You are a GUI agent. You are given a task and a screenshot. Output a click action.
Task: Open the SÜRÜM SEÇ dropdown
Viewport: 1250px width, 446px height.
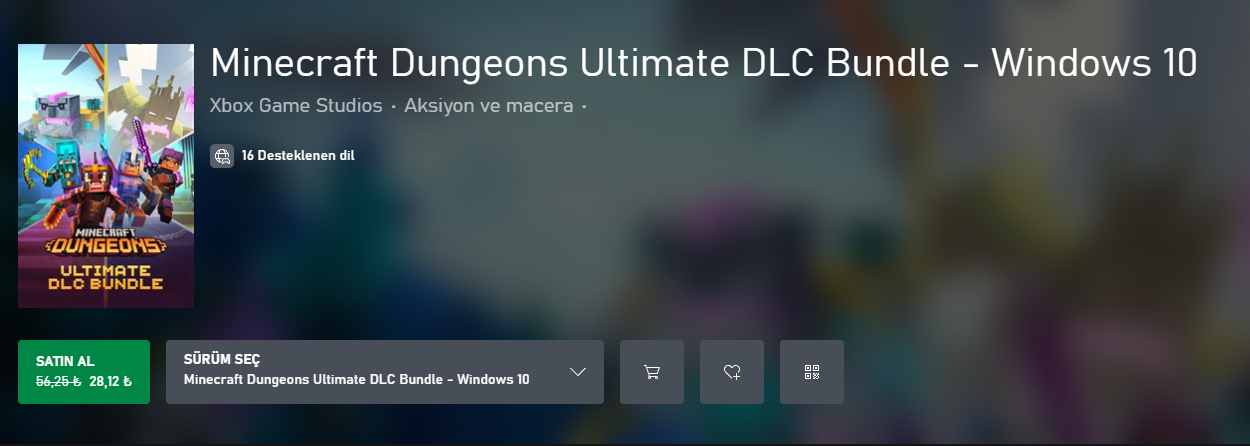pos(385,372)
